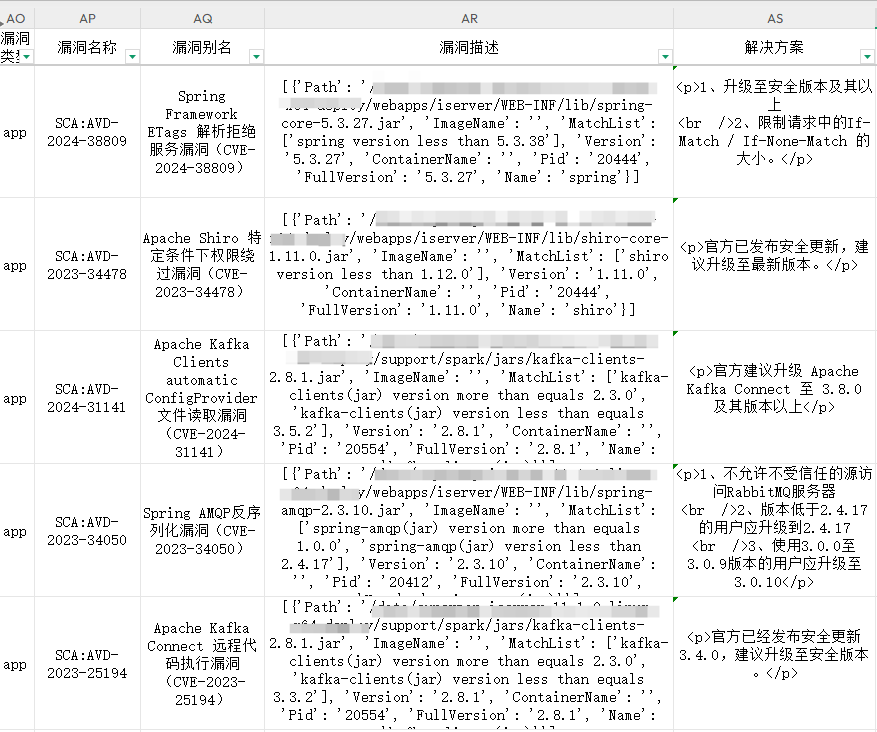Select app cell in AVD-2023-25194 row
The height and width of the screenshot is (732, 877).
click(x=17, y=663)
